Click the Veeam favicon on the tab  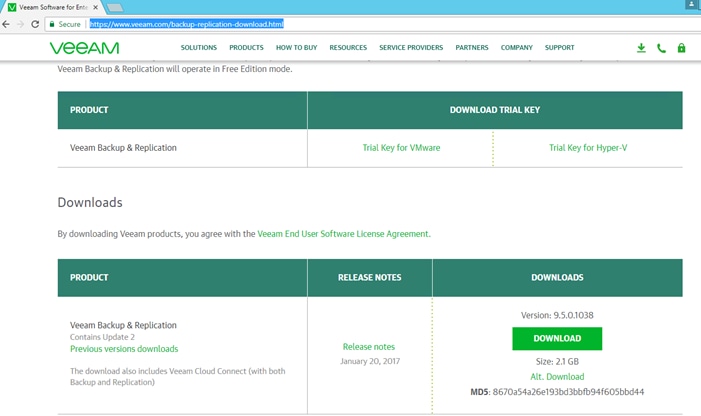click(12, 7)
